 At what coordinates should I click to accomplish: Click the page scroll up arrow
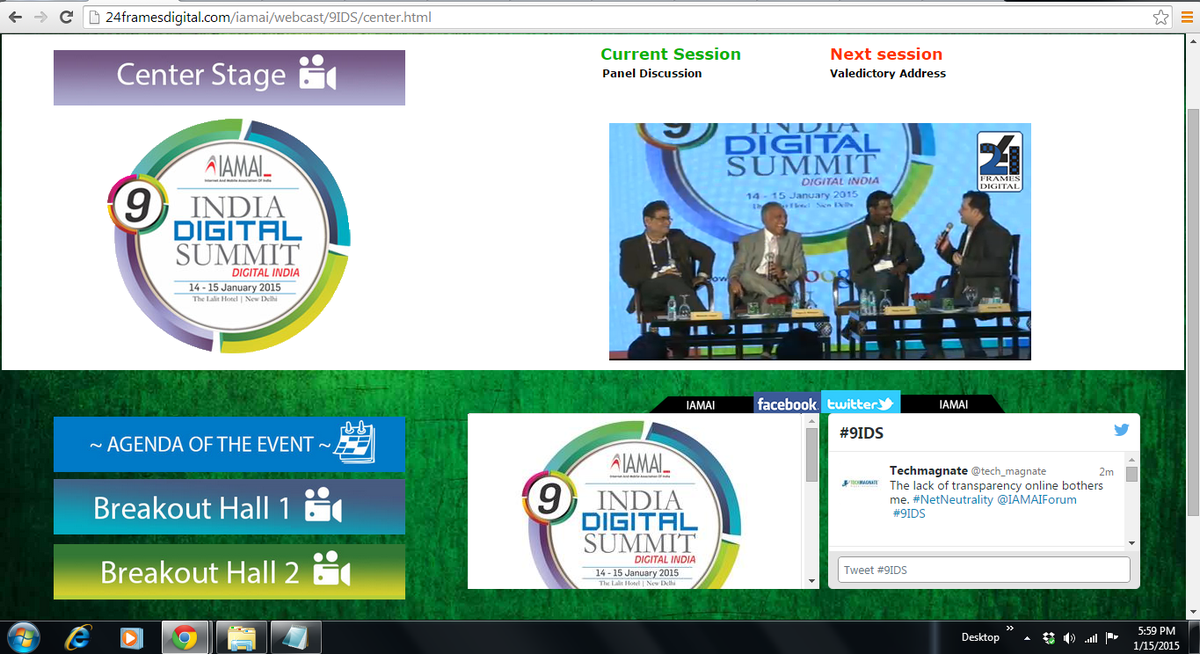click(1192, 41)
